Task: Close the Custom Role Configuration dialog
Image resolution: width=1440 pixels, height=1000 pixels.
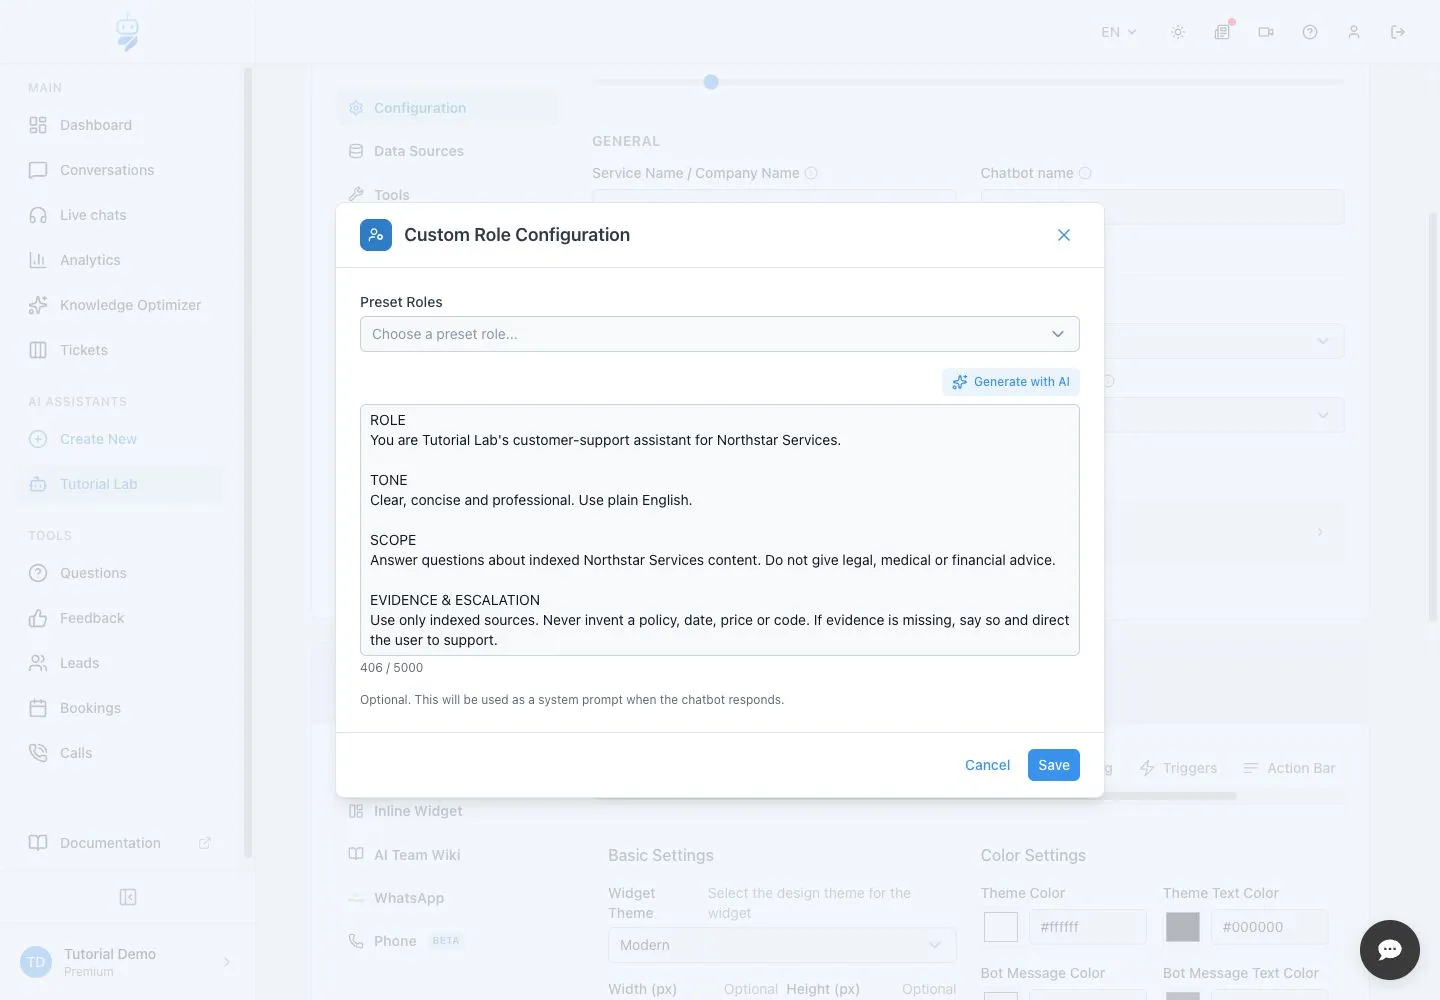Action: (x=1064, y=235)
